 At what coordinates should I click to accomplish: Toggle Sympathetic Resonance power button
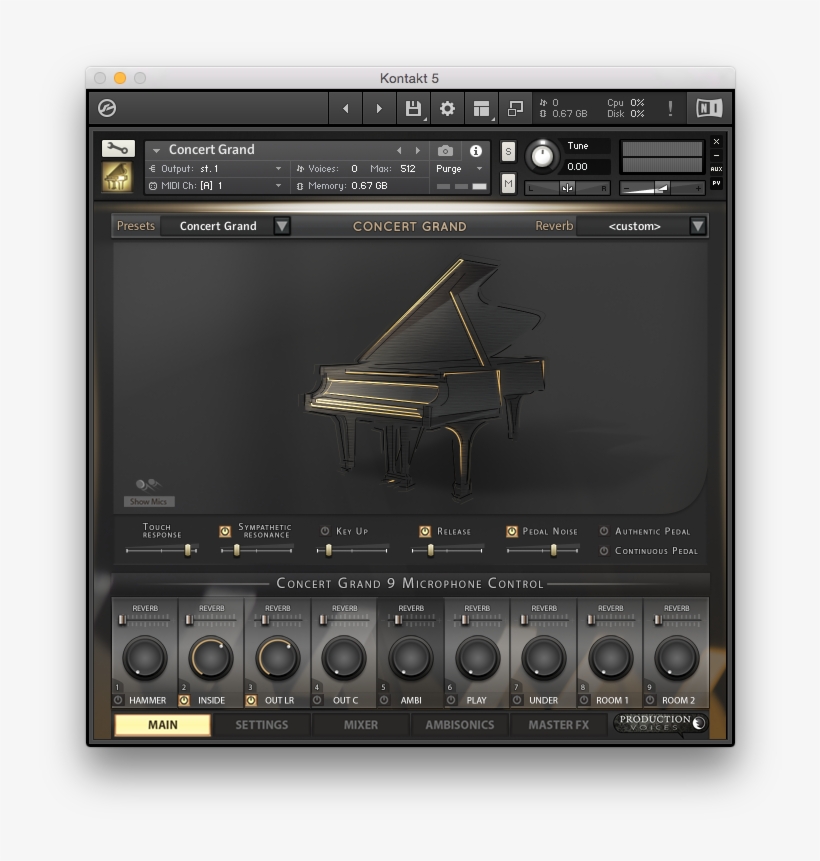225,531
